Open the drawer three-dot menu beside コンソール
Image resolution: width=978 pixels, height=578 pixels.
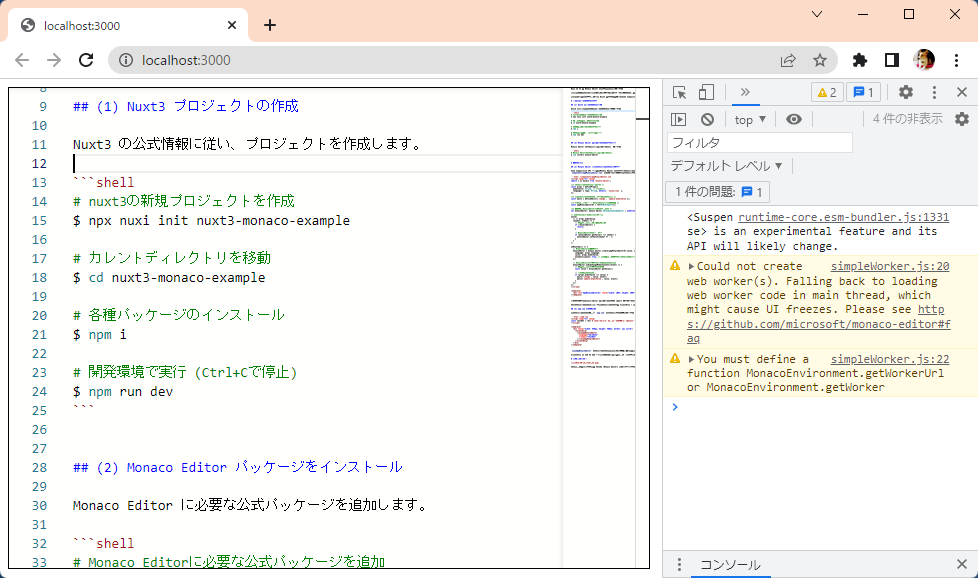click(x=679, y=564)
